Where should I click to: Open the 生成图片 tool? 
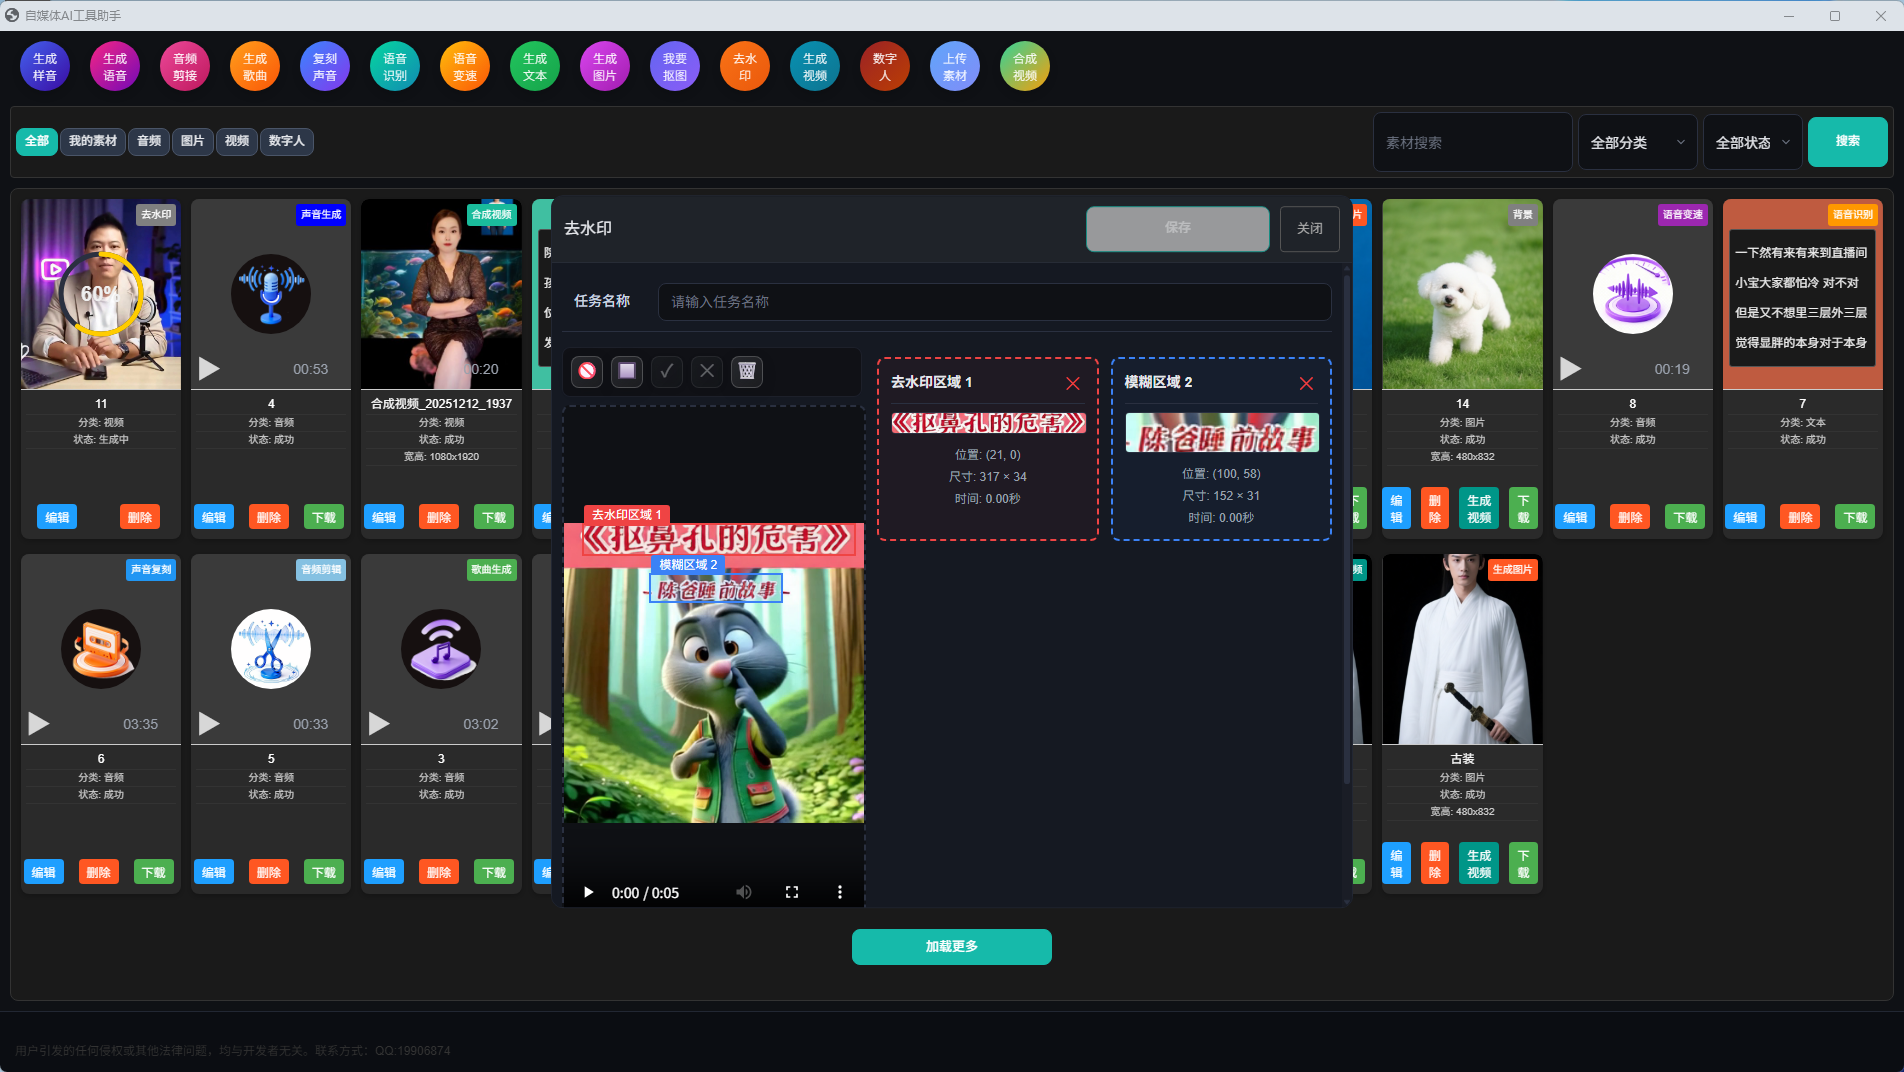tap(605, 67)
